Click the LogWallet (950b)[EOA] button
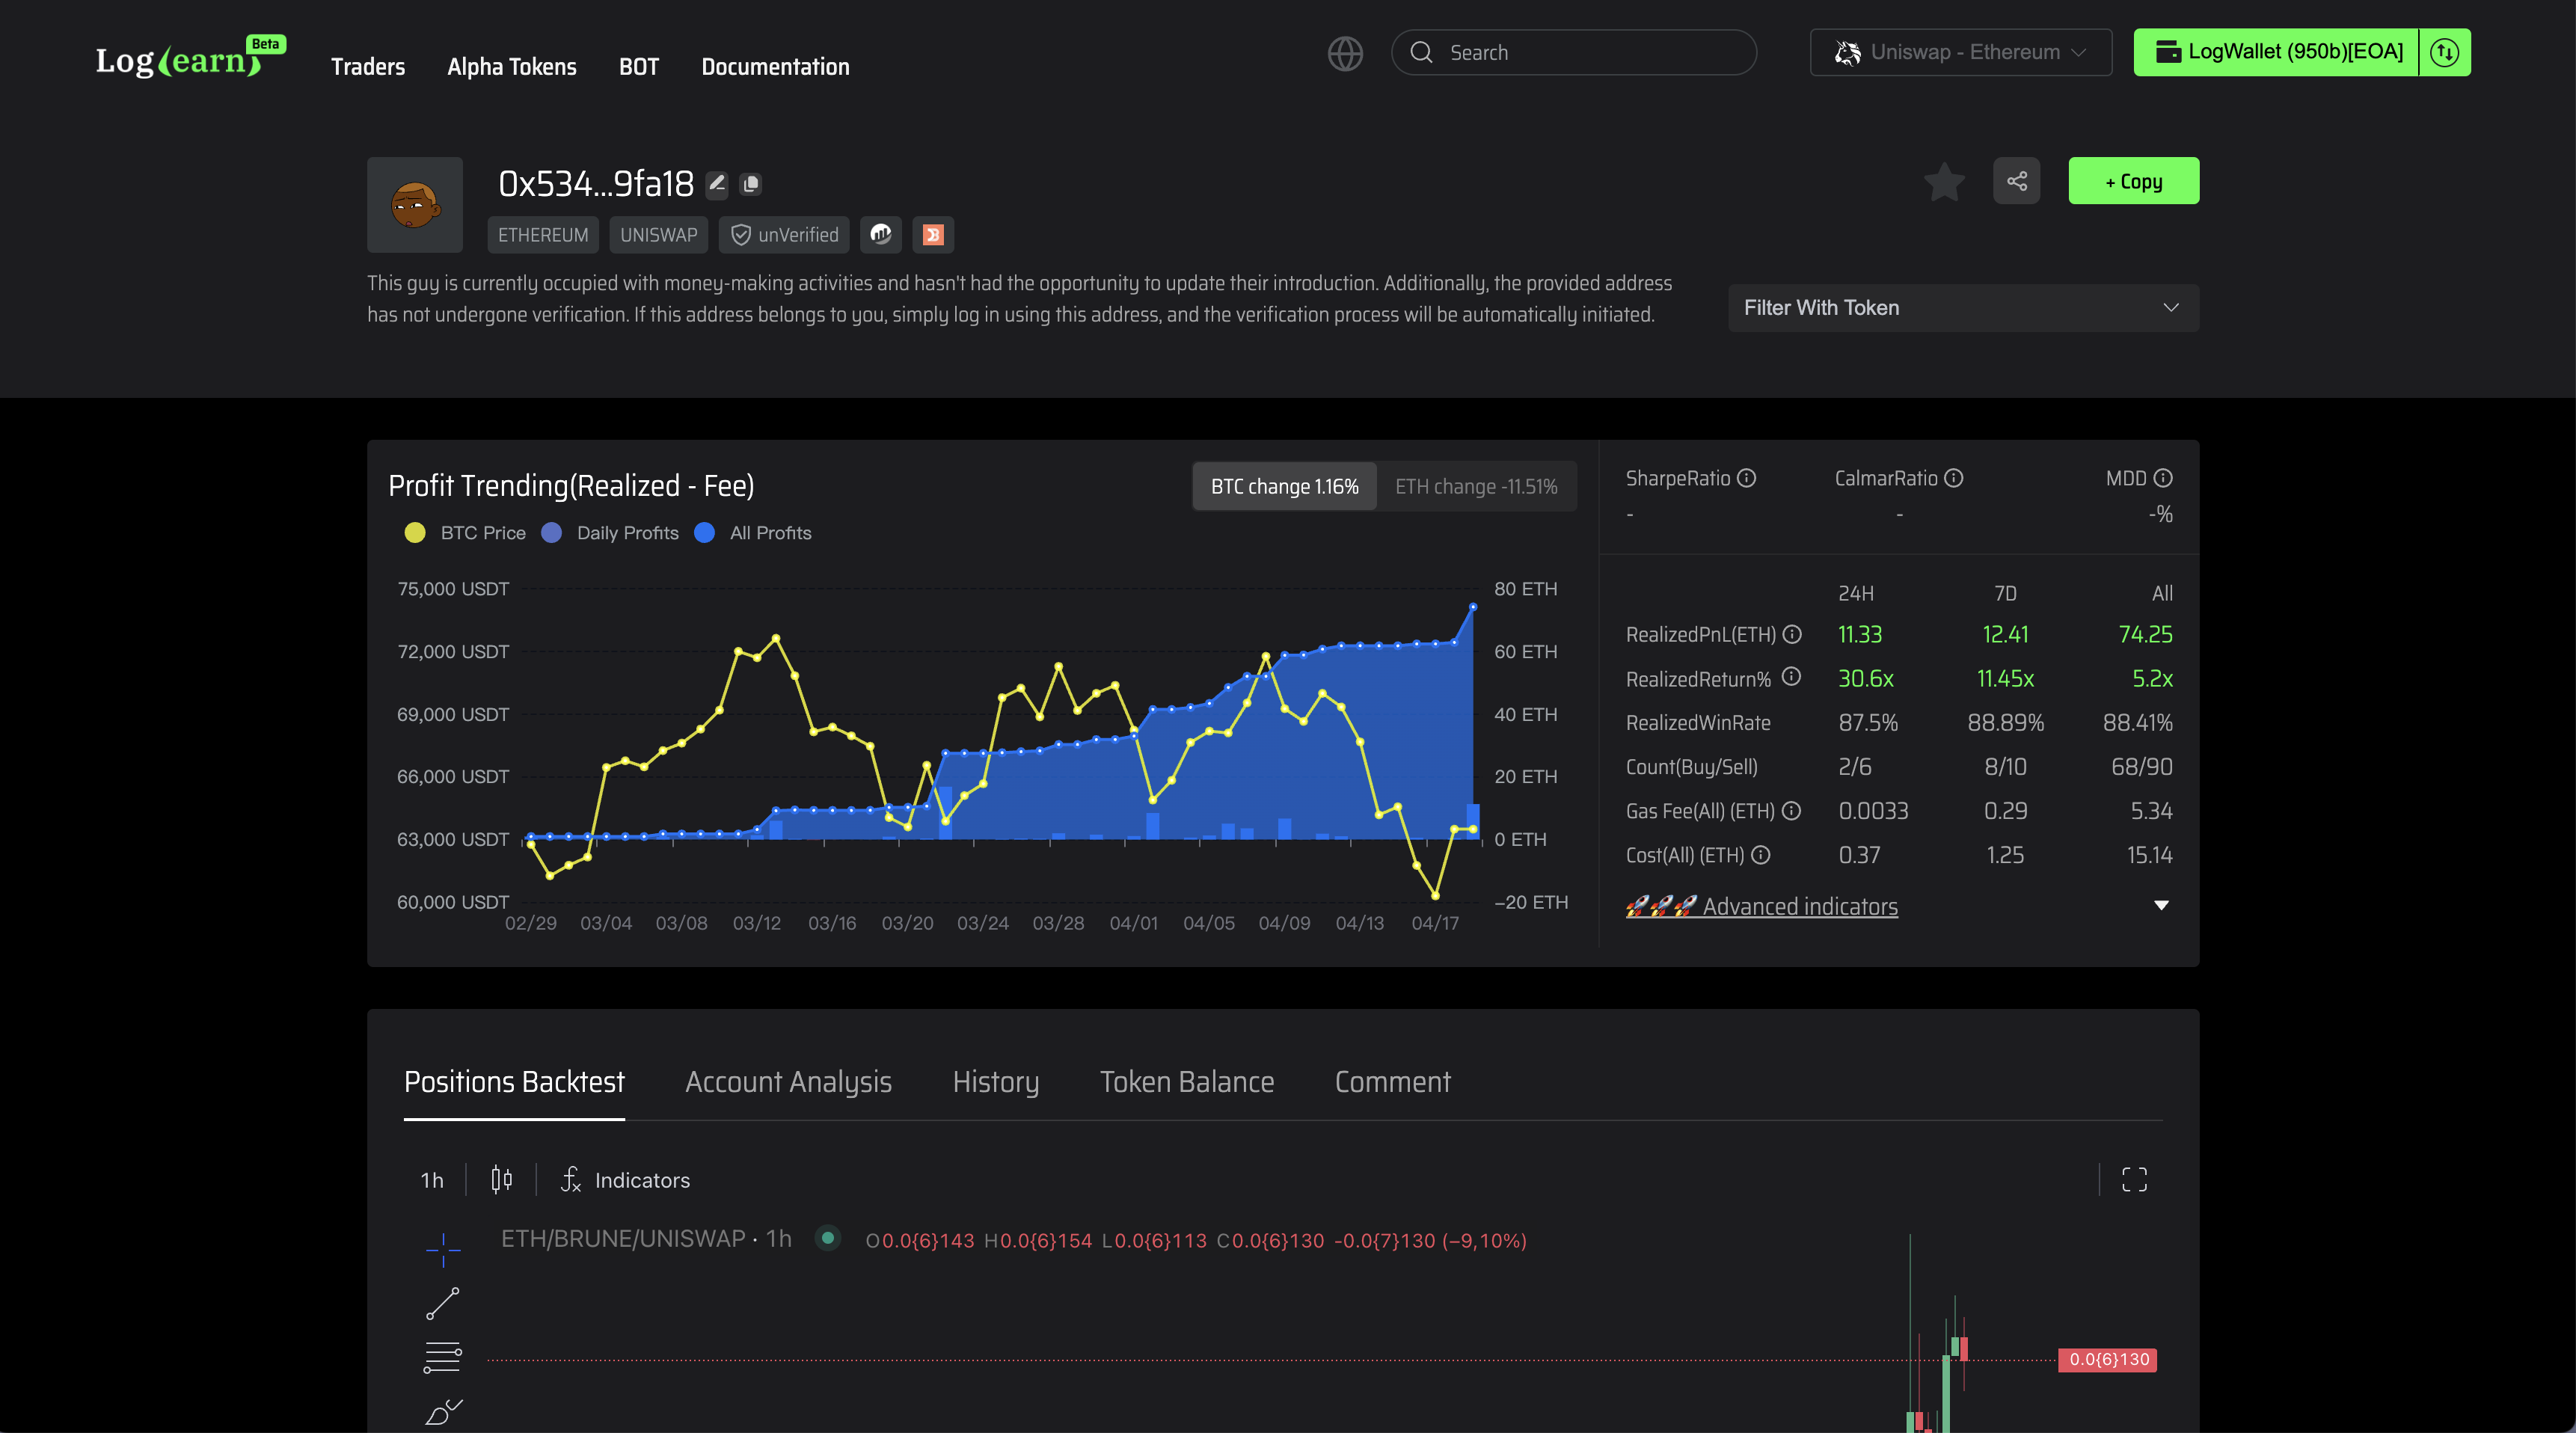Image resolution: width=2576 pixels, height=1433 pixels. click(2277, 52)
